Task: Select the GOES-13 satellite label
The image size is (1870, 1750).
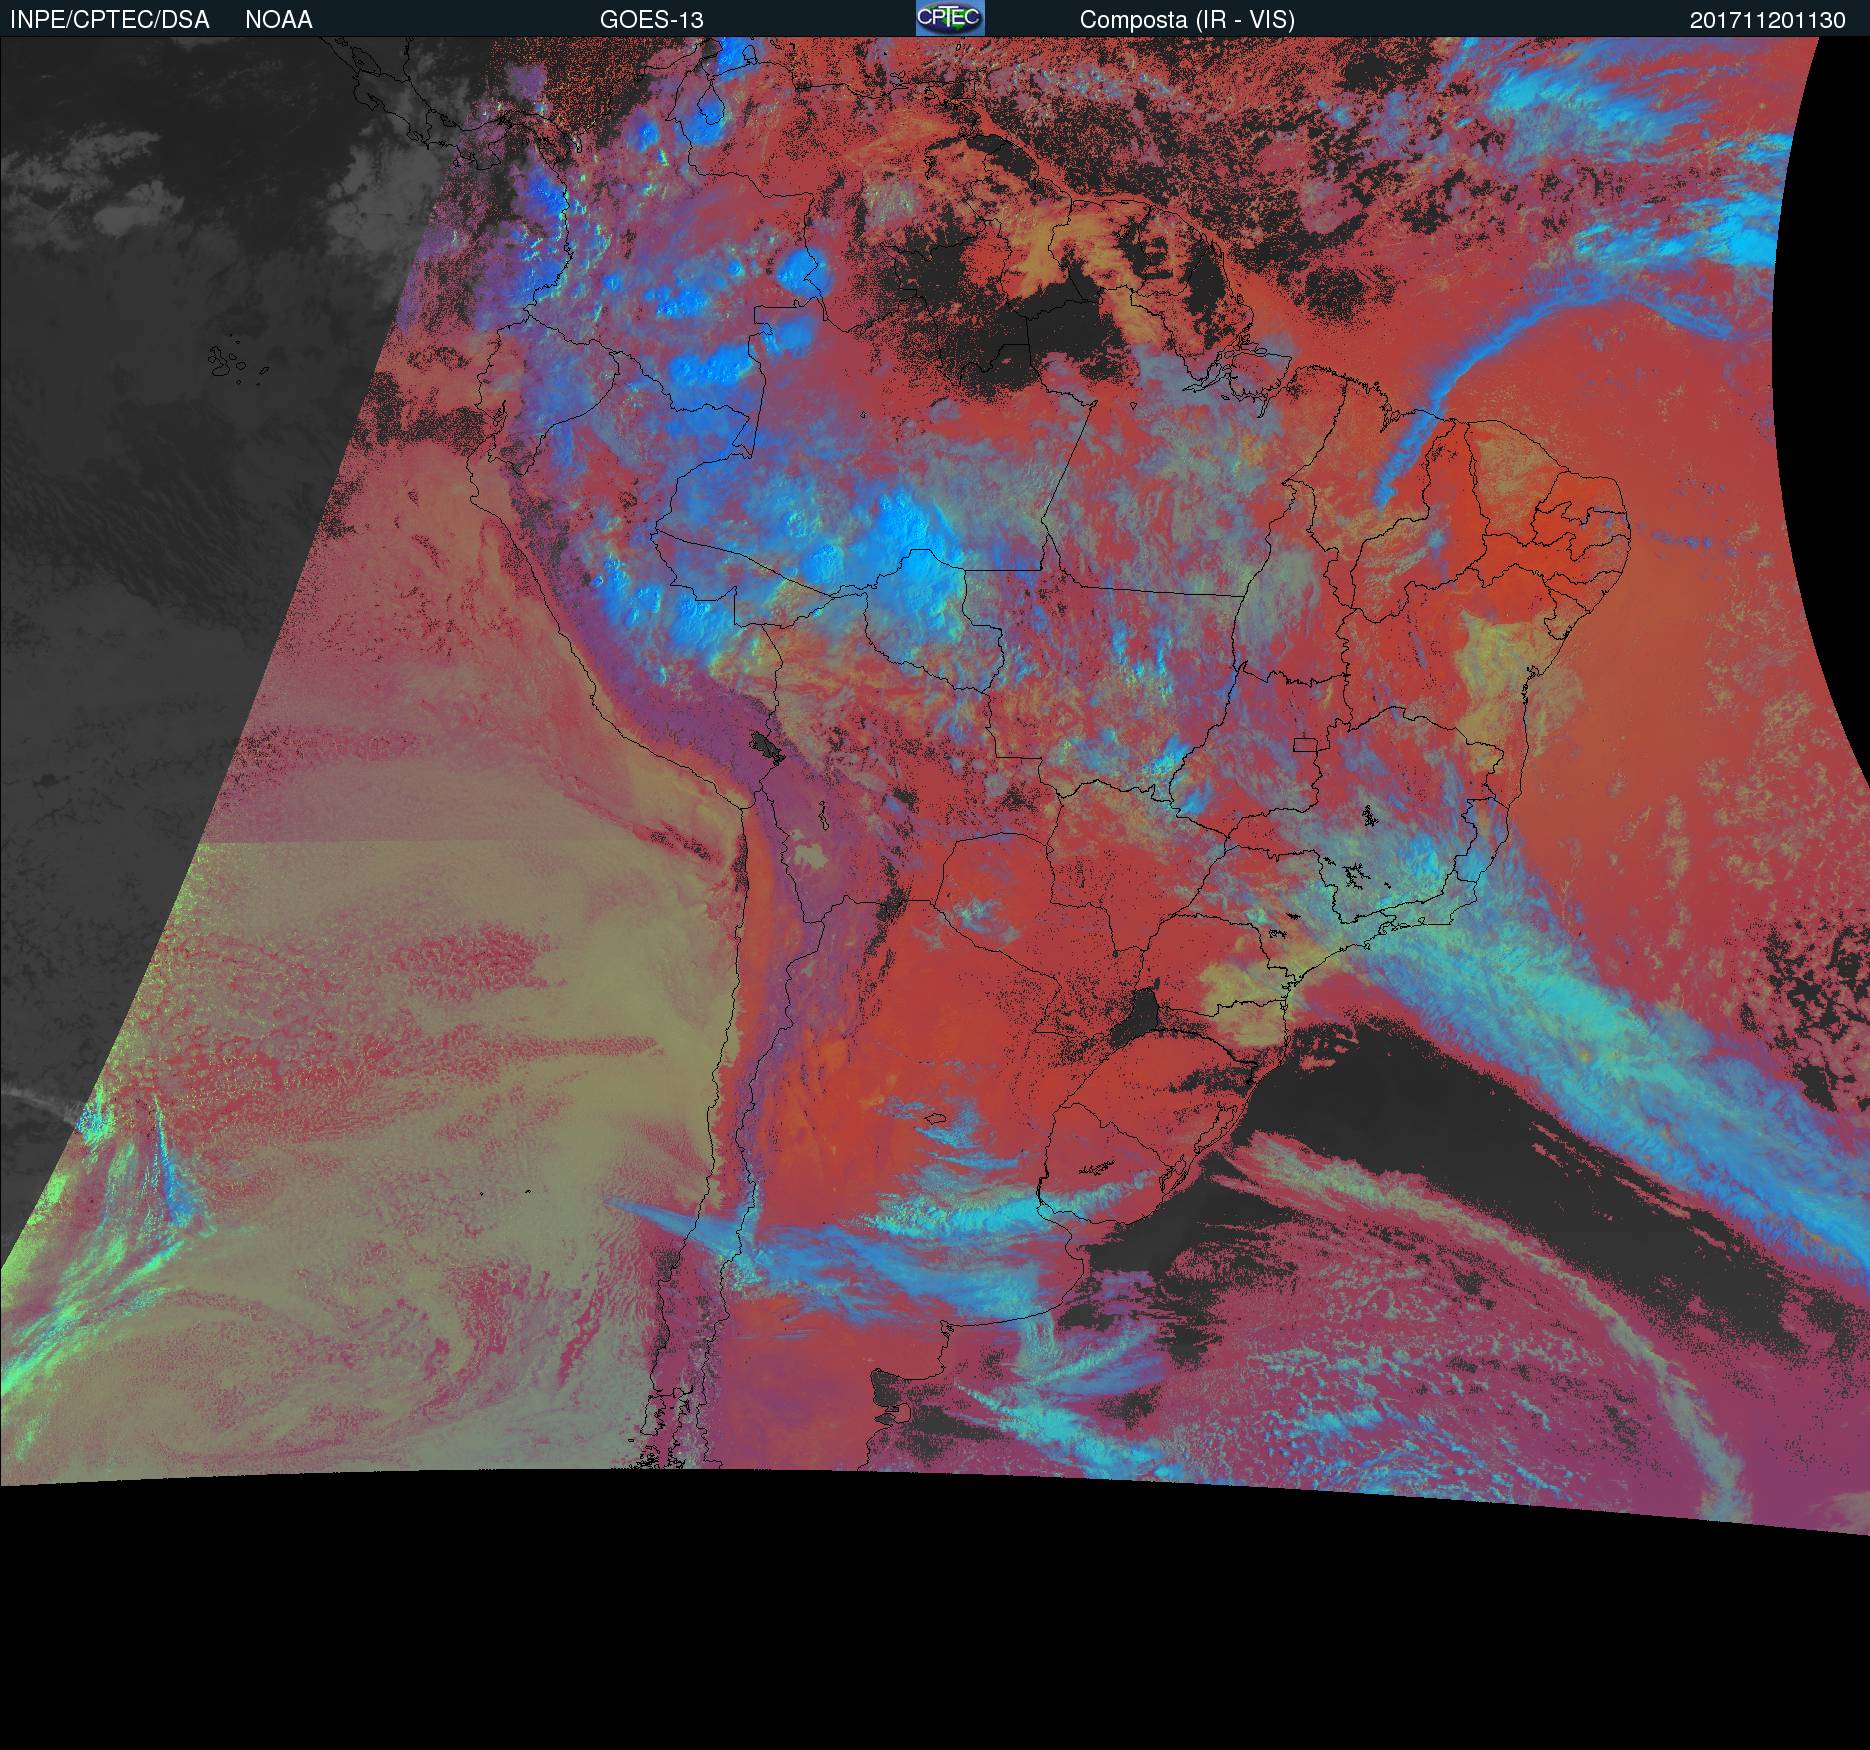Action: click(x=652, y=20)
